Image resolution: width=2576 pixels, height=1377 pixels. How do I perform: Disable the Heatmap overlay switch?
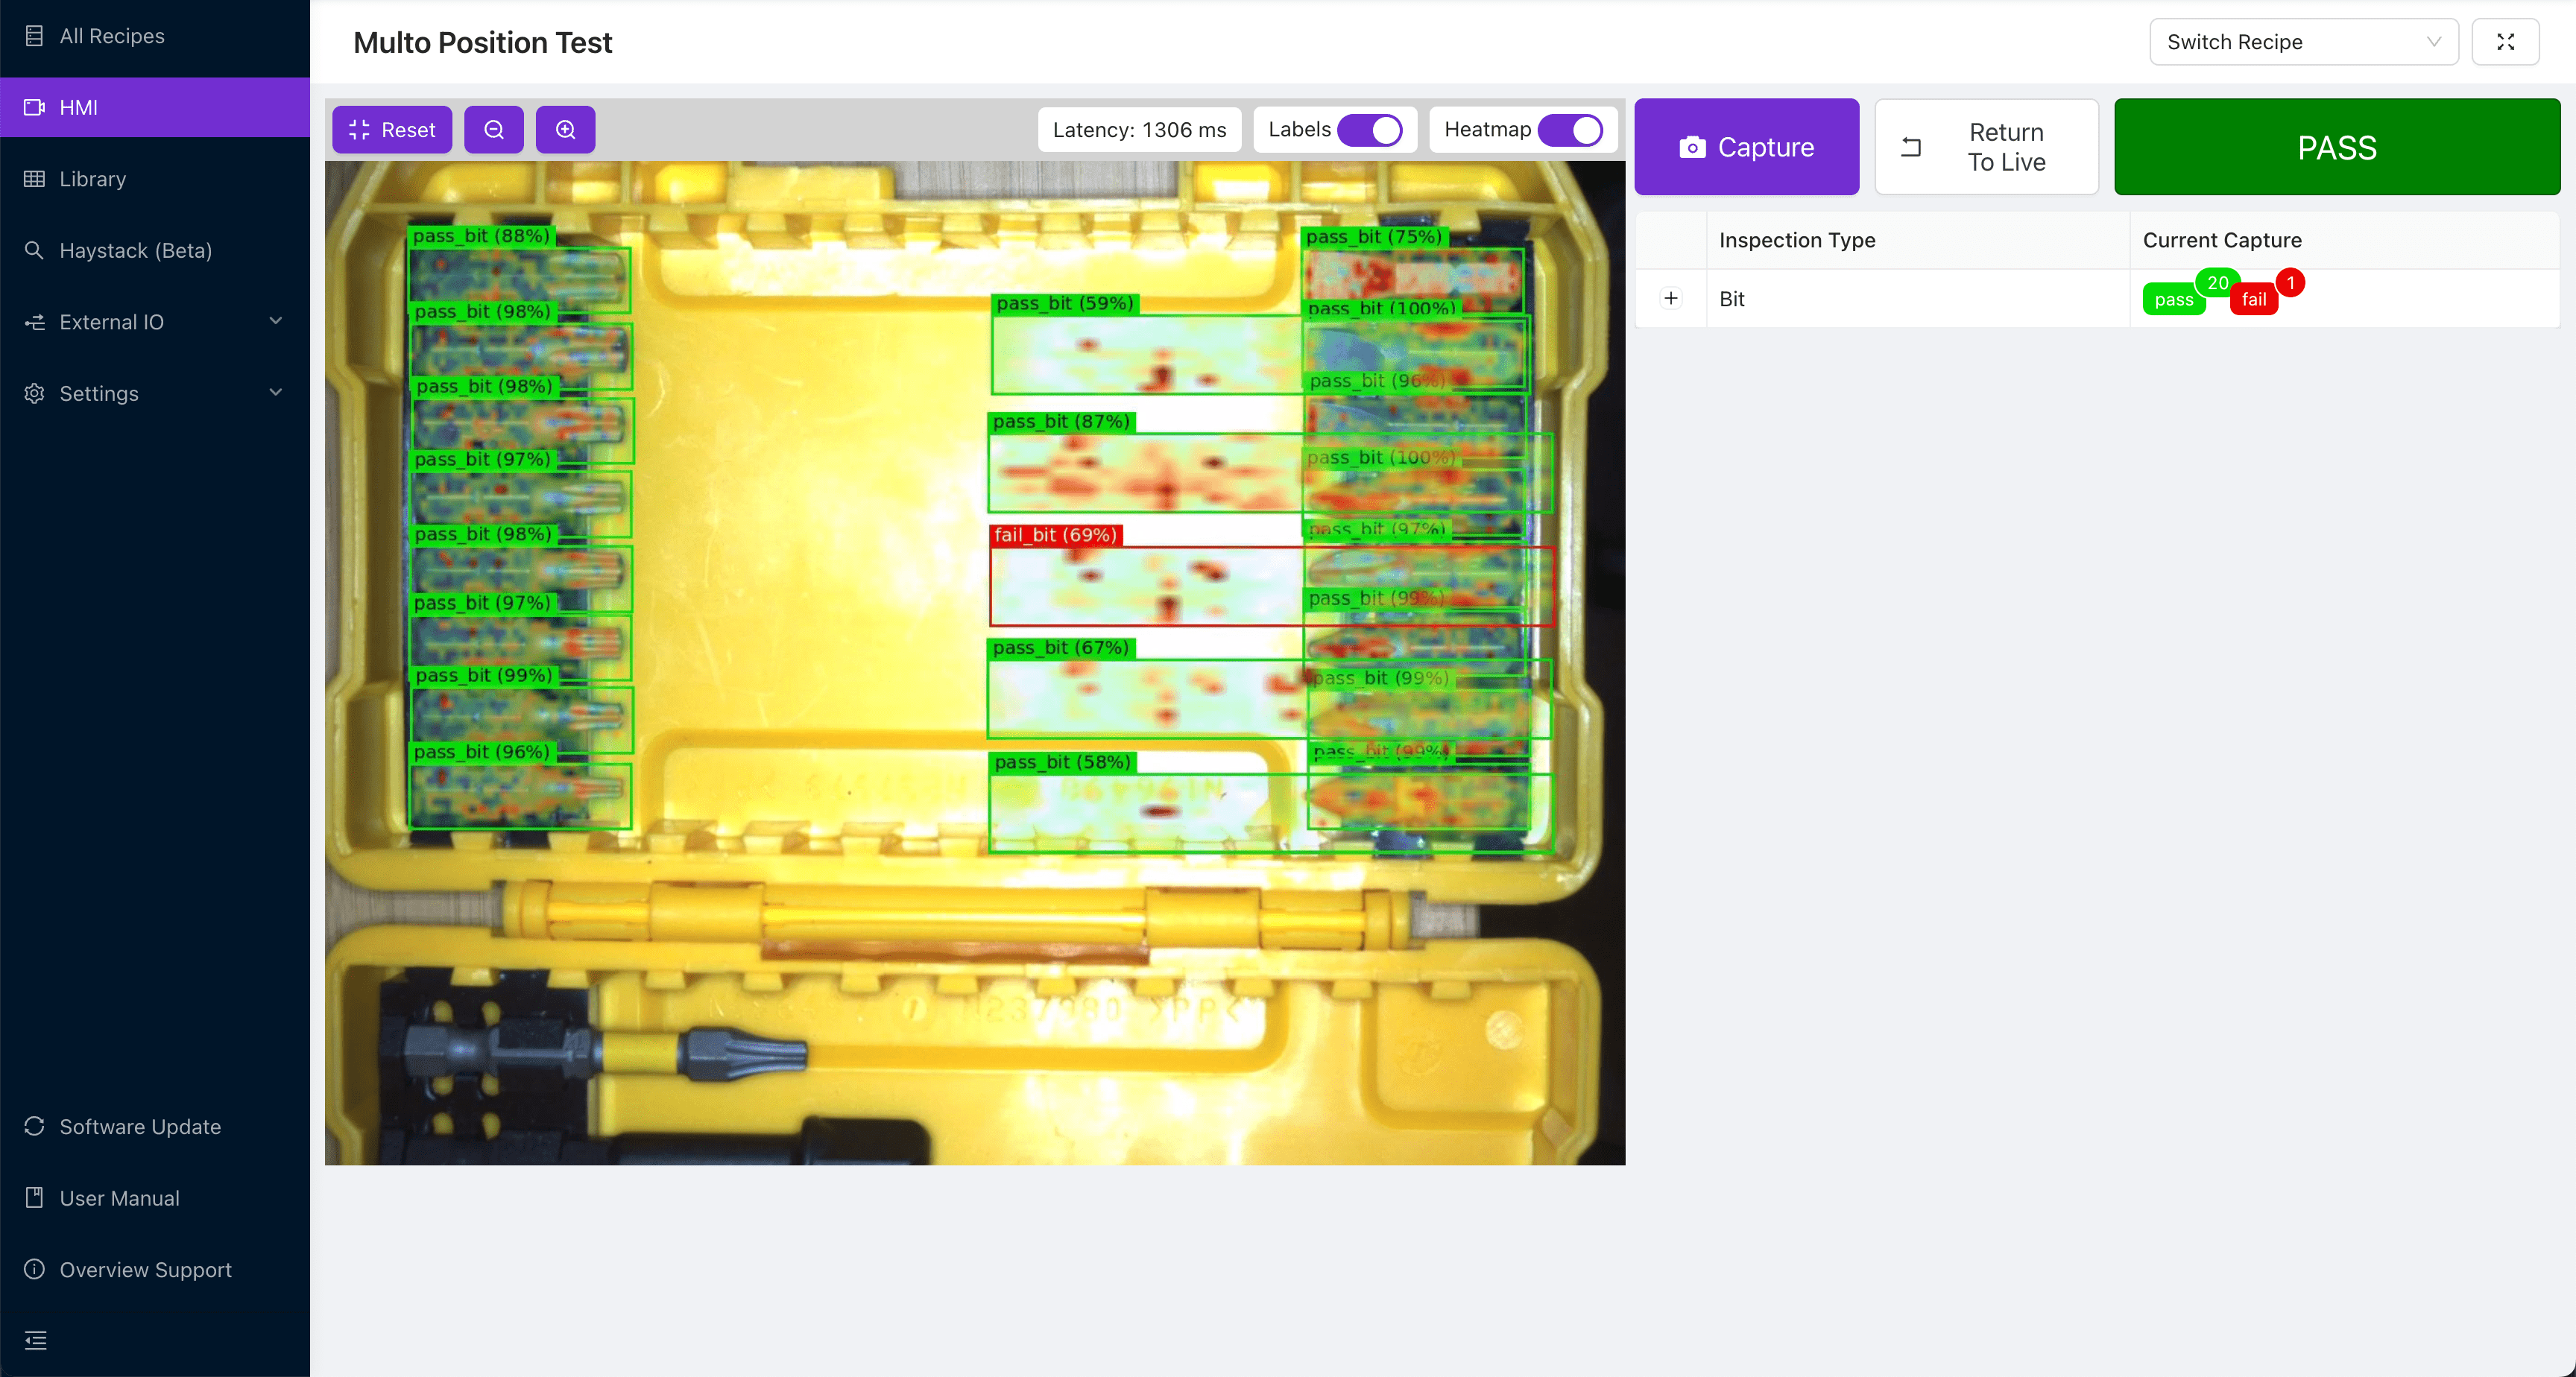(x=1569, y=130)
